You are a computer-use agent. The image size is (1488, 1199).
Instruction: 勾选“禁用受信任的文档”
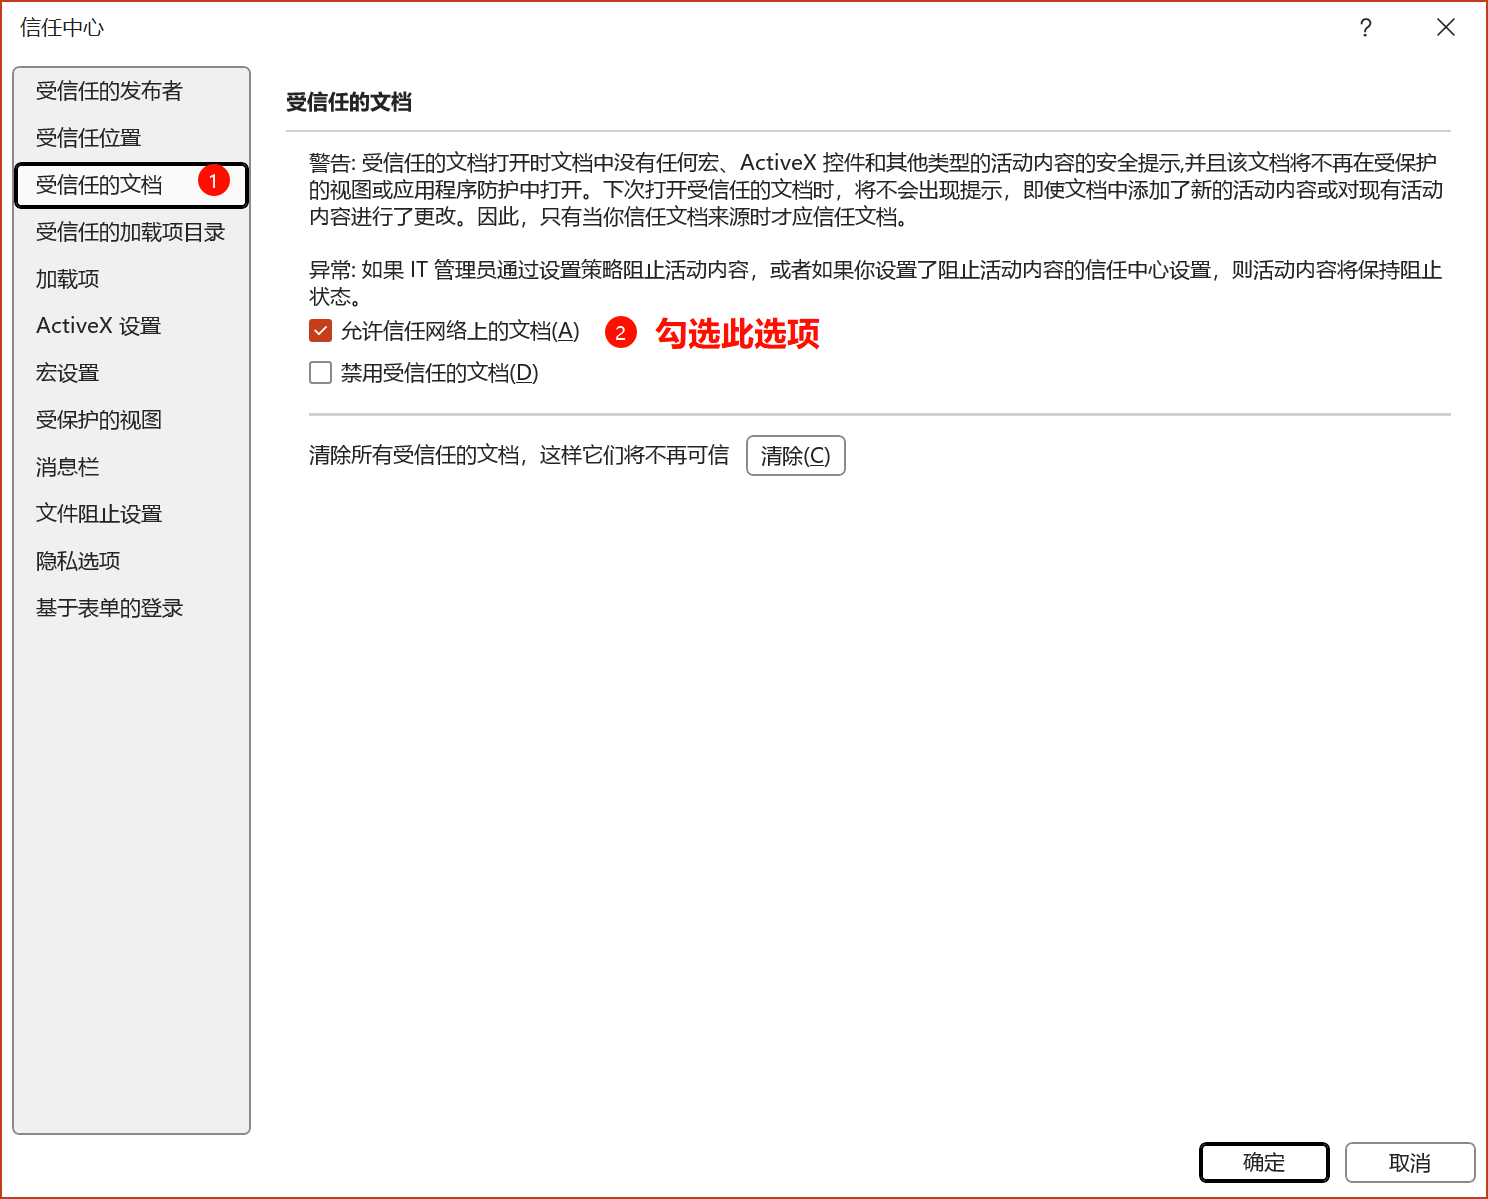click(320, 372)
